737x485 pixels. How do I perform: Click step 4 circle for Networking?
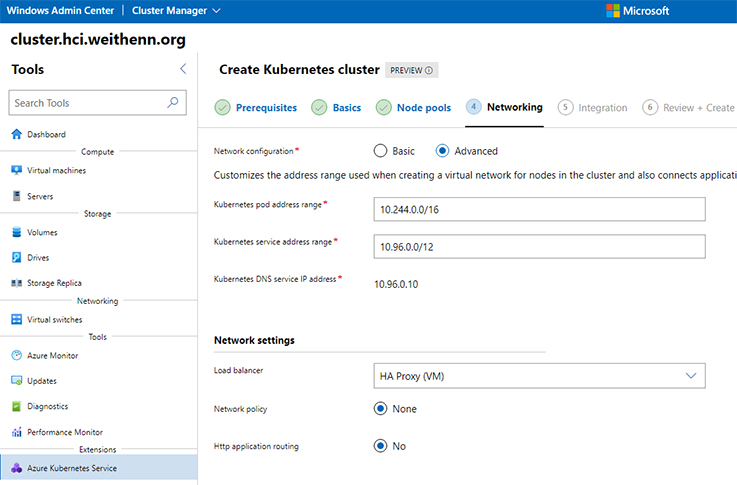click(474, 107)
